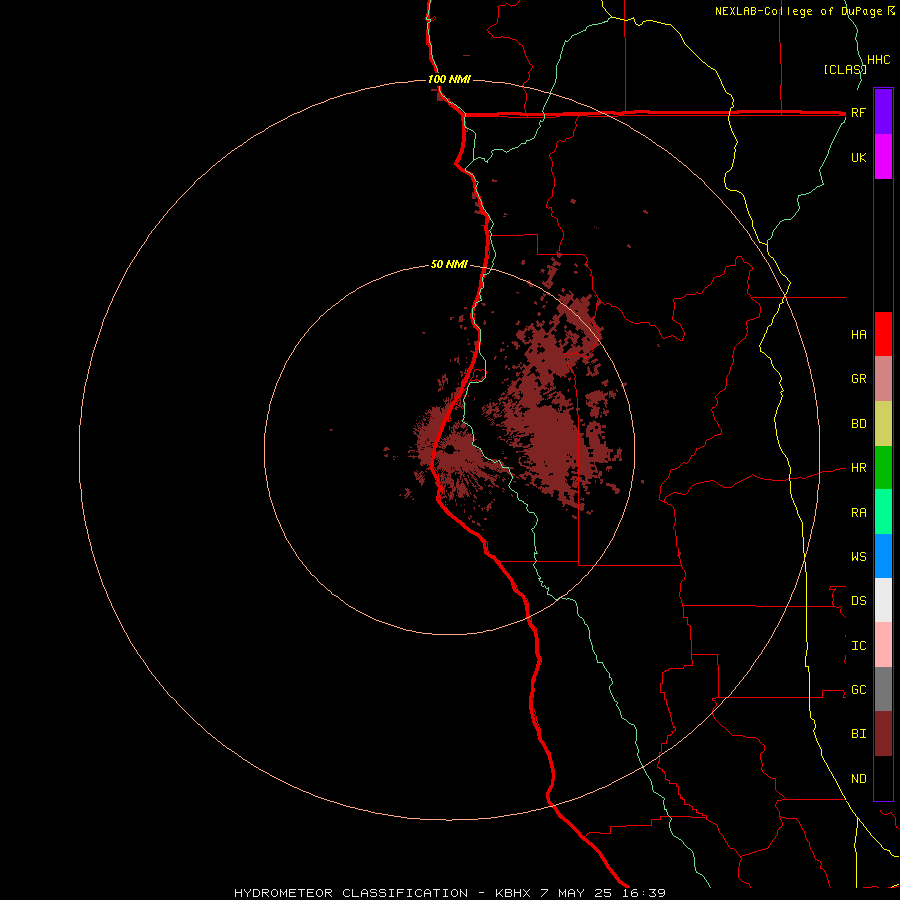Click the ND legend label
Viewport: 900px width, 900px height.
[858, 779]
